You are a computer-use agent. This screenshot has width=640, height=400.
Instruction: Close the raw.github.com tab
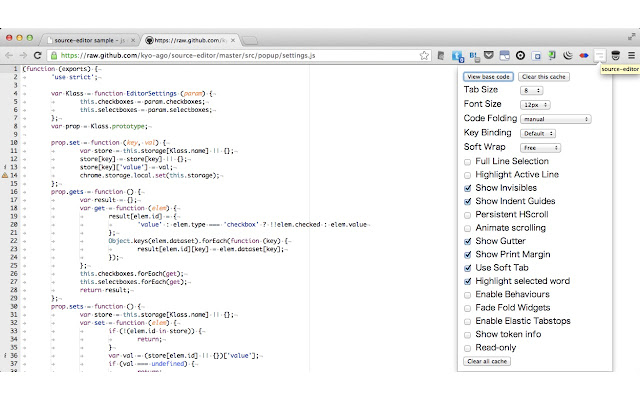click(x=233, y=40)
